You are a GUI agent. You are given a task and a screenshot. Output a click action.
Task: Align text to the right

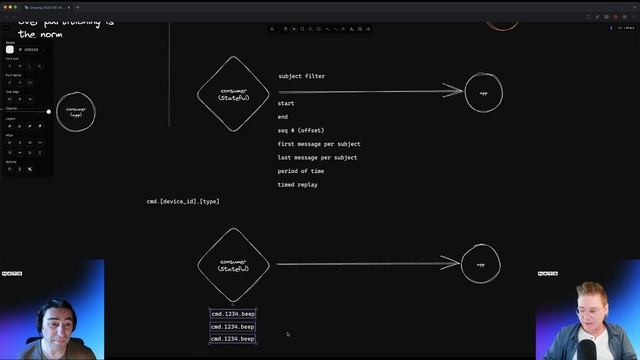(x=30, y=99)
